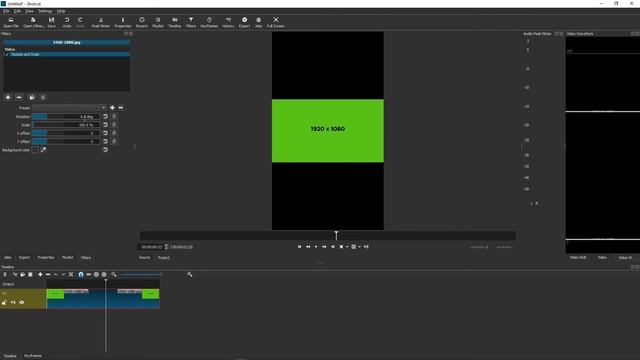This screenshot has height=360, width=640.
Task: Reset the X offset value to default
Action: click(105, 133)
